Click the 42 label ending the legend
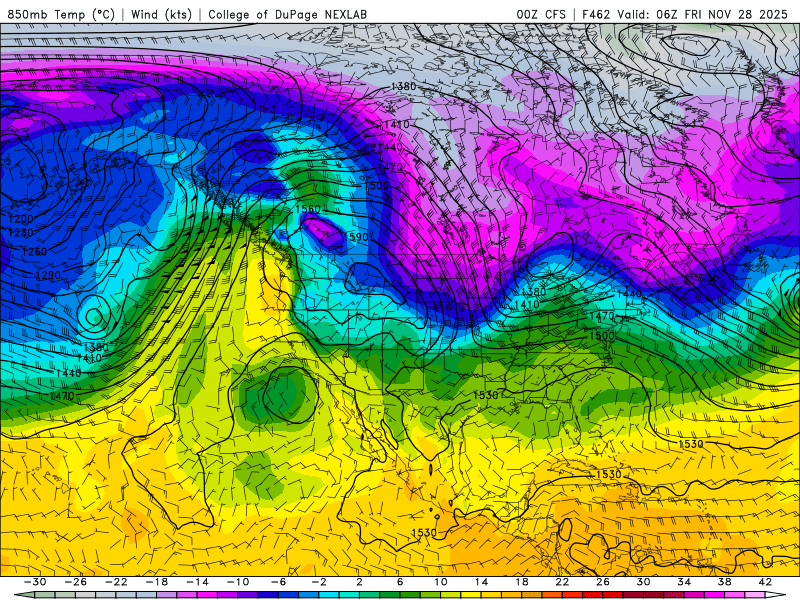The width and height of the screenshot is (800, 600). click(765, 582)
